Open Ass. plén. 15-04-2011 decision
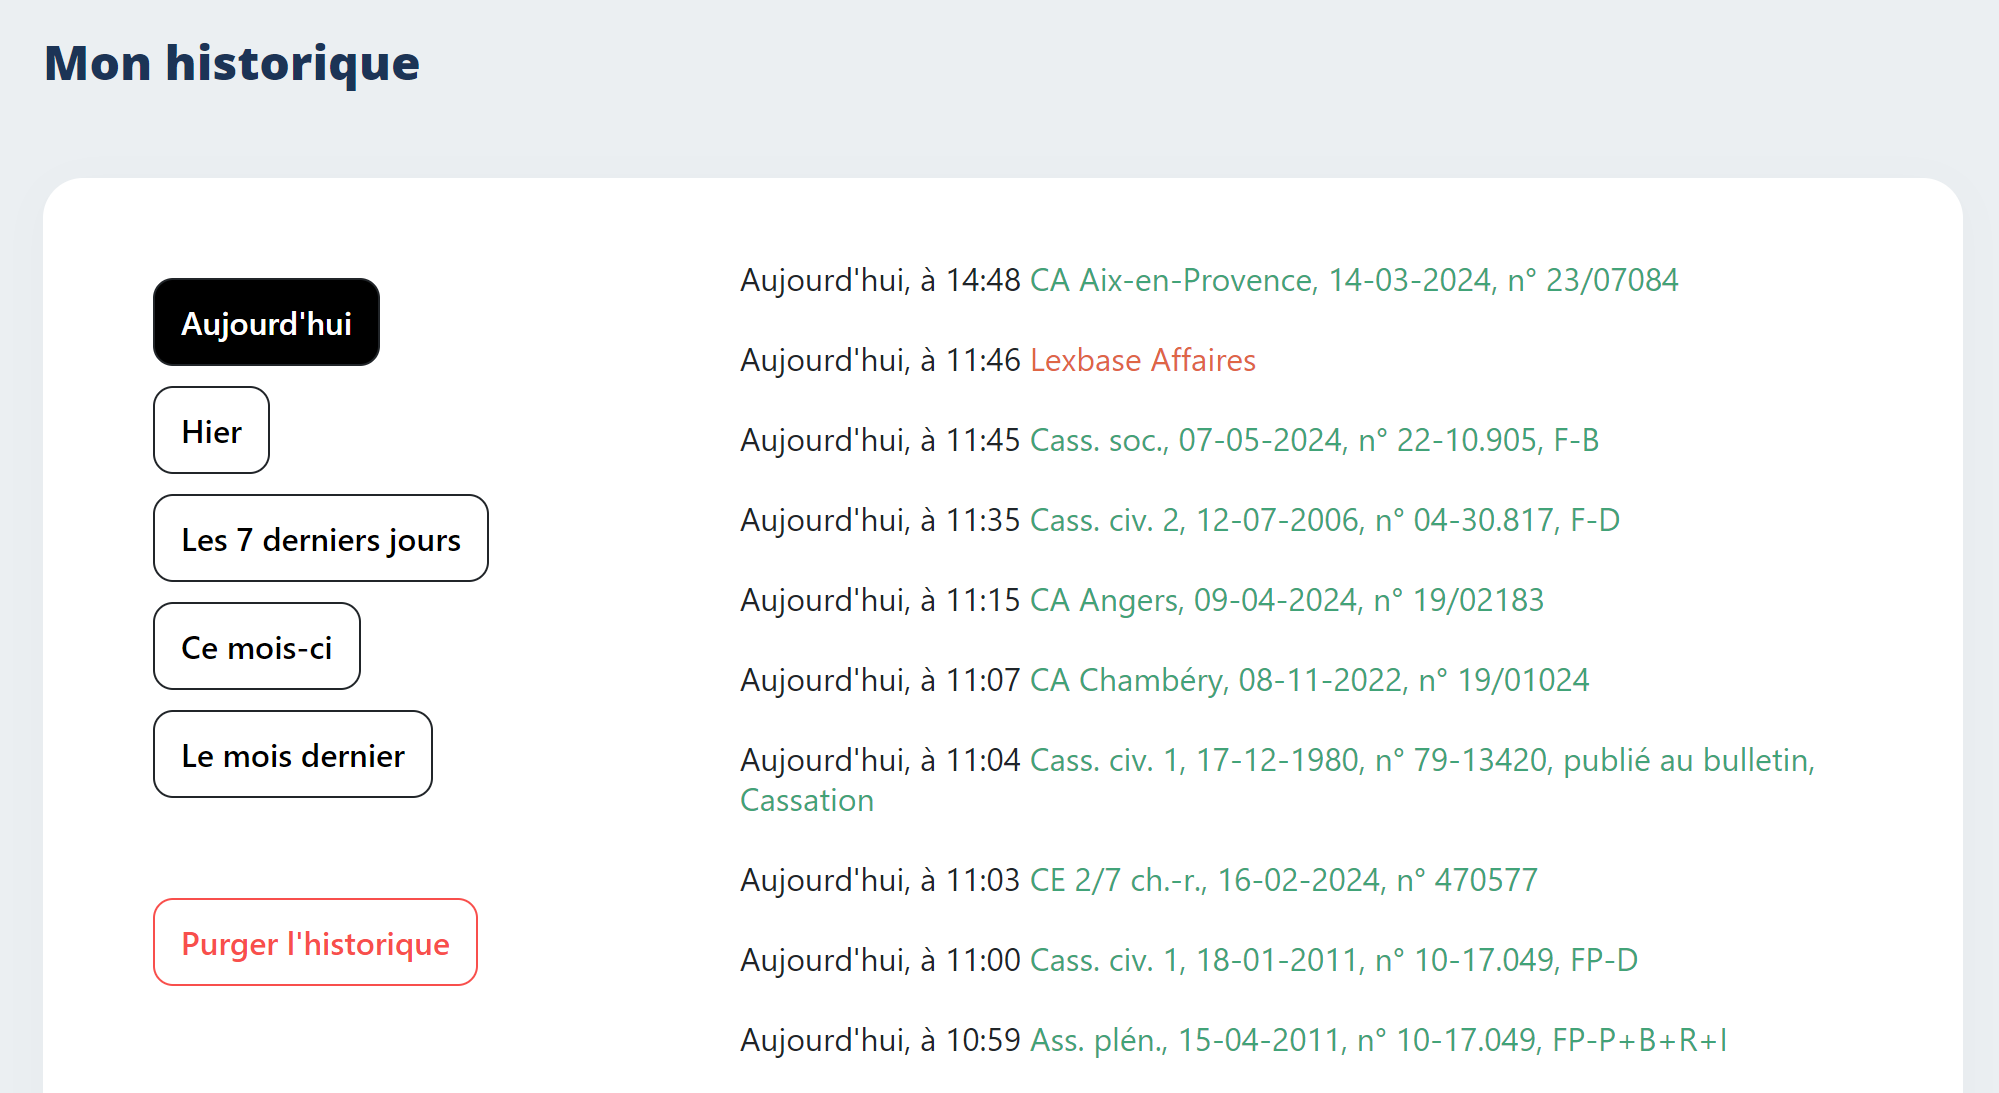The height and width of the screenshot is (1093, 1999). [x=1378, y=1040]
